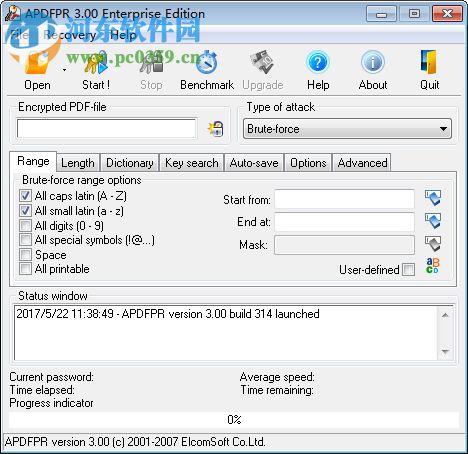Browse for encrypted PDF file icon
The height and width of the screenshot is (454, 468).
(x=216, y=129)
